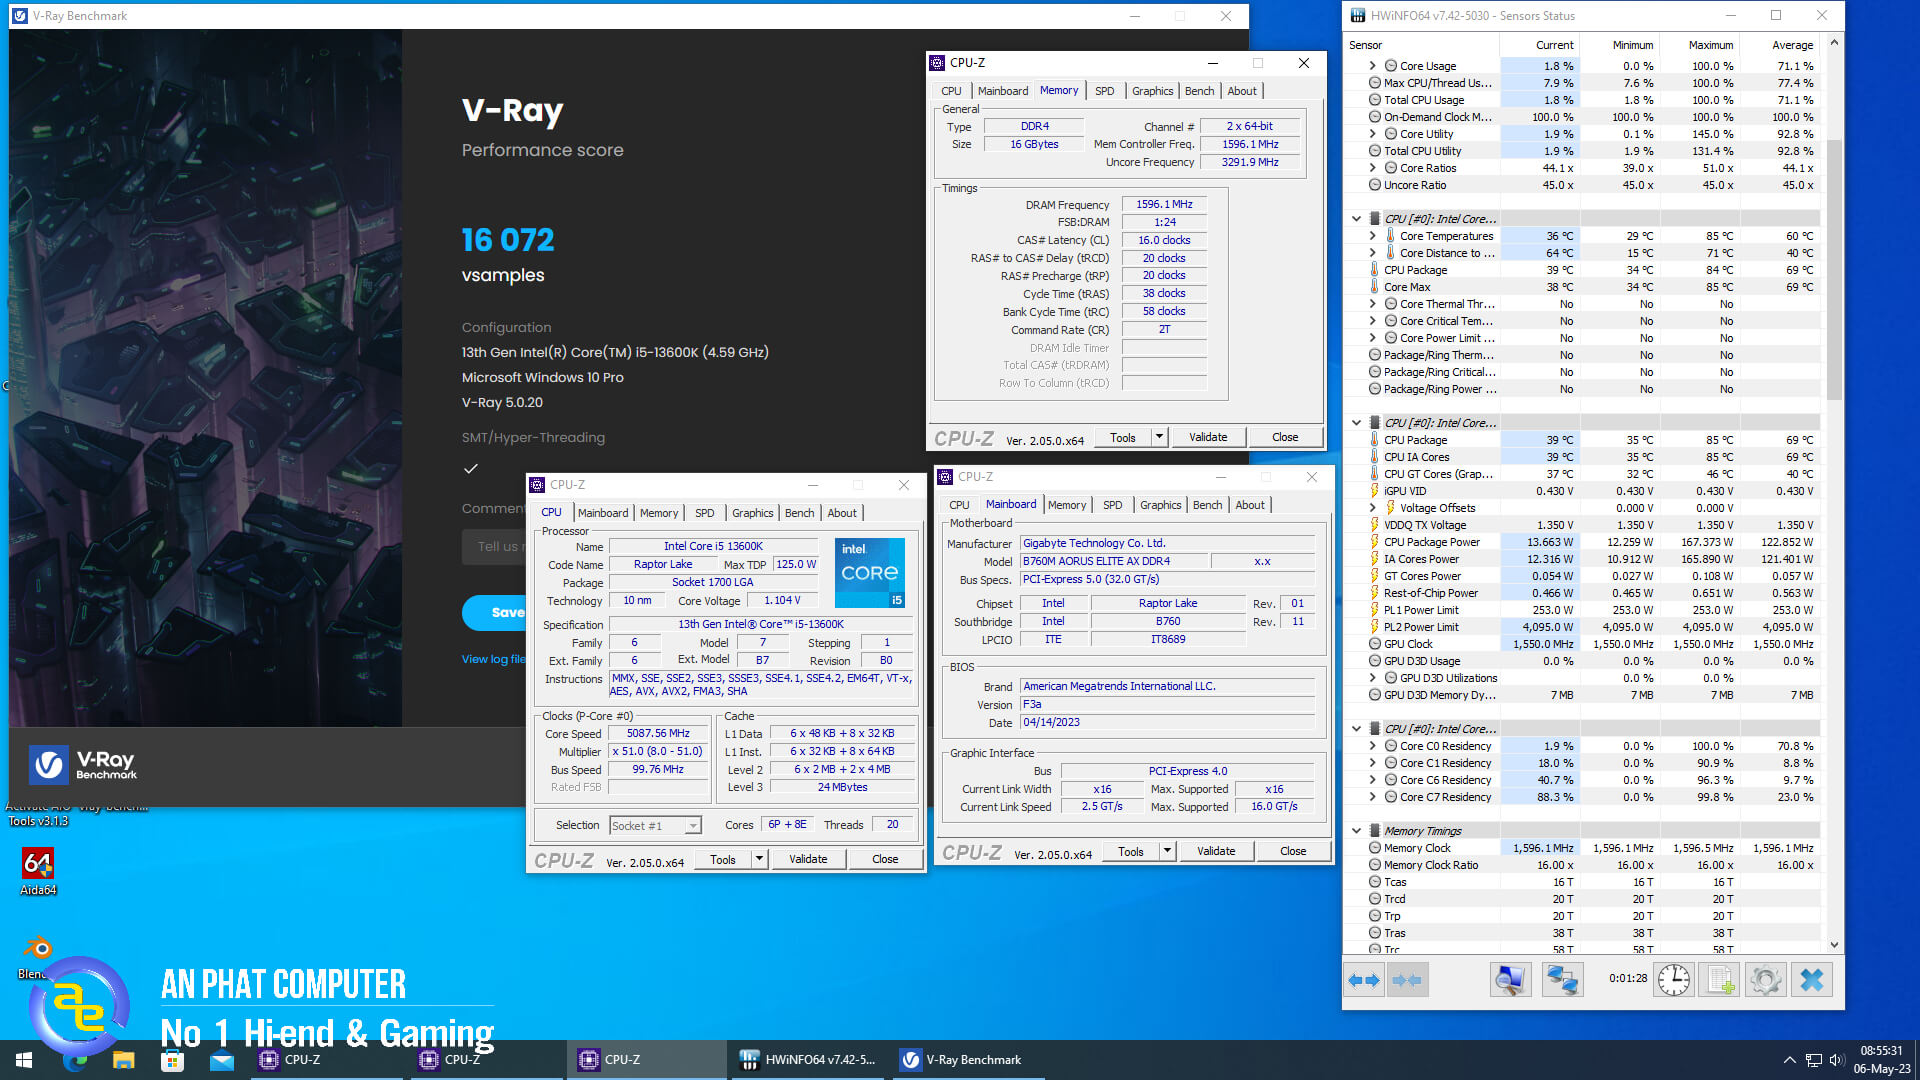Click the collapse-columns inward arrows icon in HWiNFO
The width and height of the screenshot is (1920, 1080).
coord(1407,980)
